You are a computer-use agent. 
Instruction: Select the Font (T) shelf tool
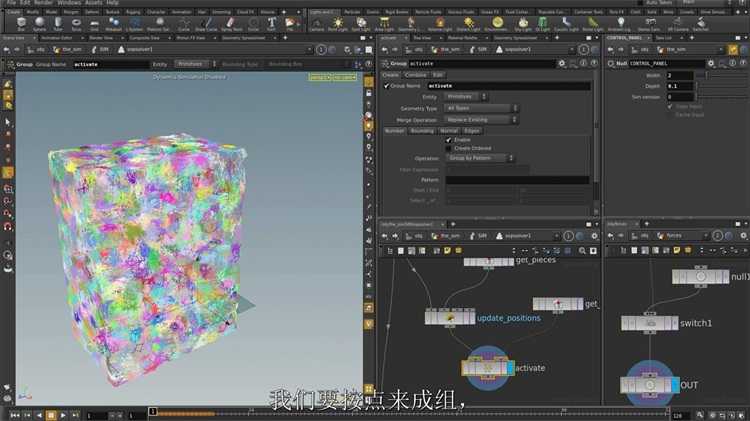[x=271, y=24]
